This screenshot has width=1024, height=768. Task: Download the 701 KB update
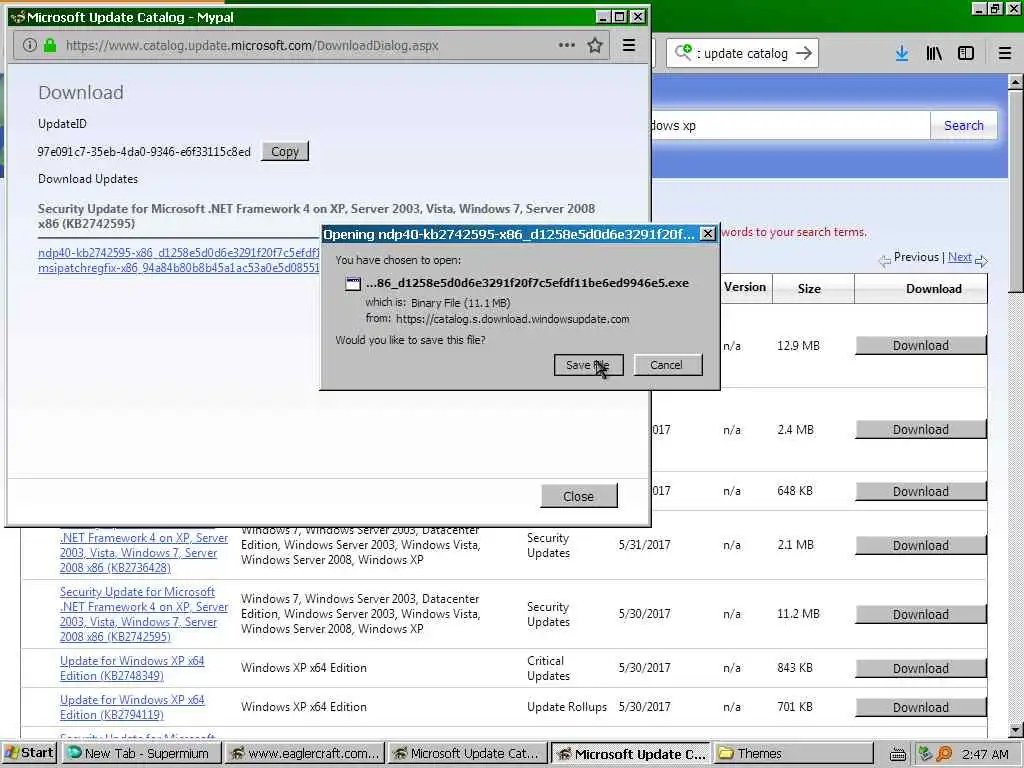921,707
